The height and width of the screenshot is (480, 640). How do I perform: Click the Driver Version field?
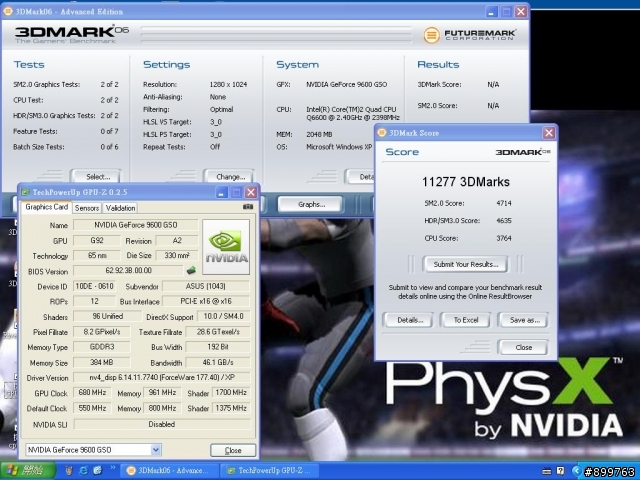click(162, 378)
